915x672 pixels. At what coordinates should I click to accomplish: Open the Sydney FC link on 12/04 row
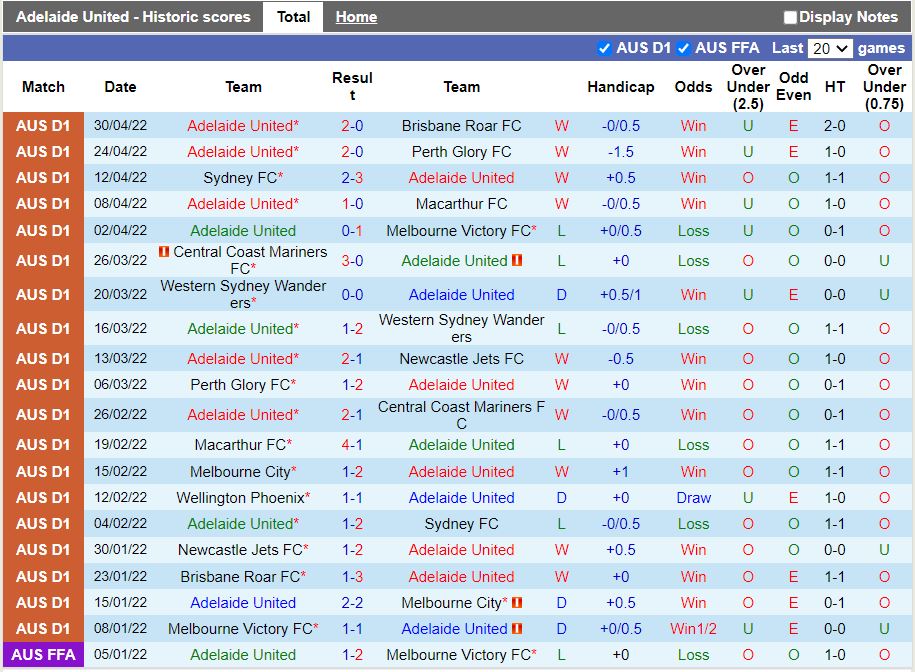point(238,178)
